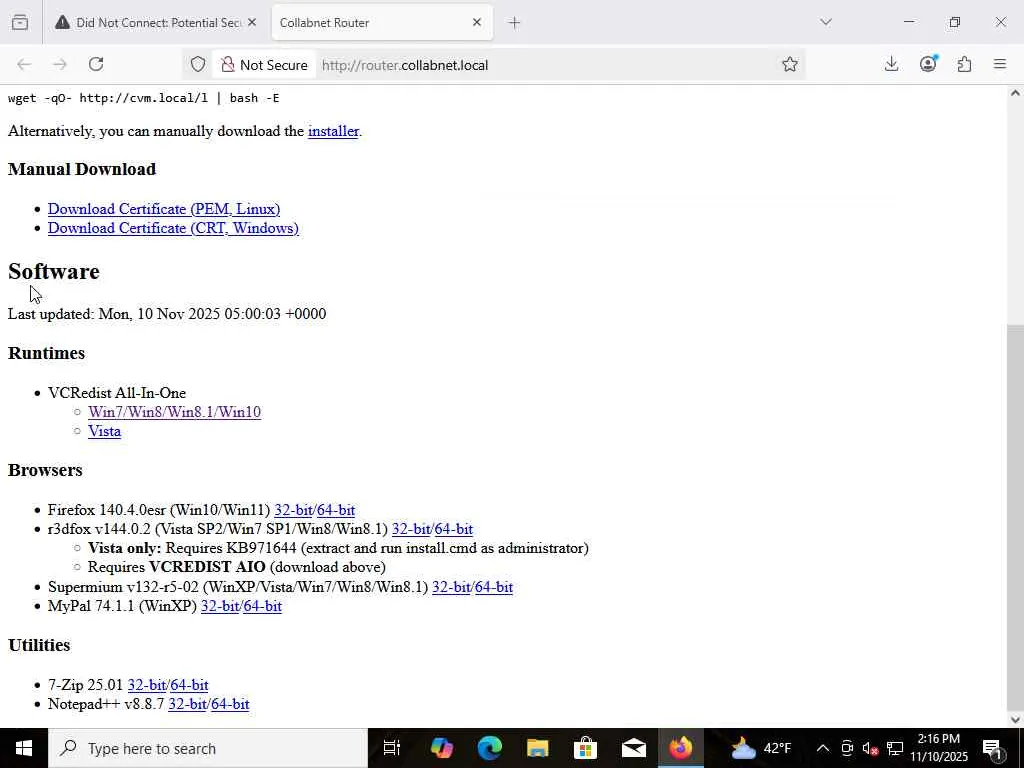Open Task View on taskbar
The height and width of the screenshot is (768, 1024).
392,748
